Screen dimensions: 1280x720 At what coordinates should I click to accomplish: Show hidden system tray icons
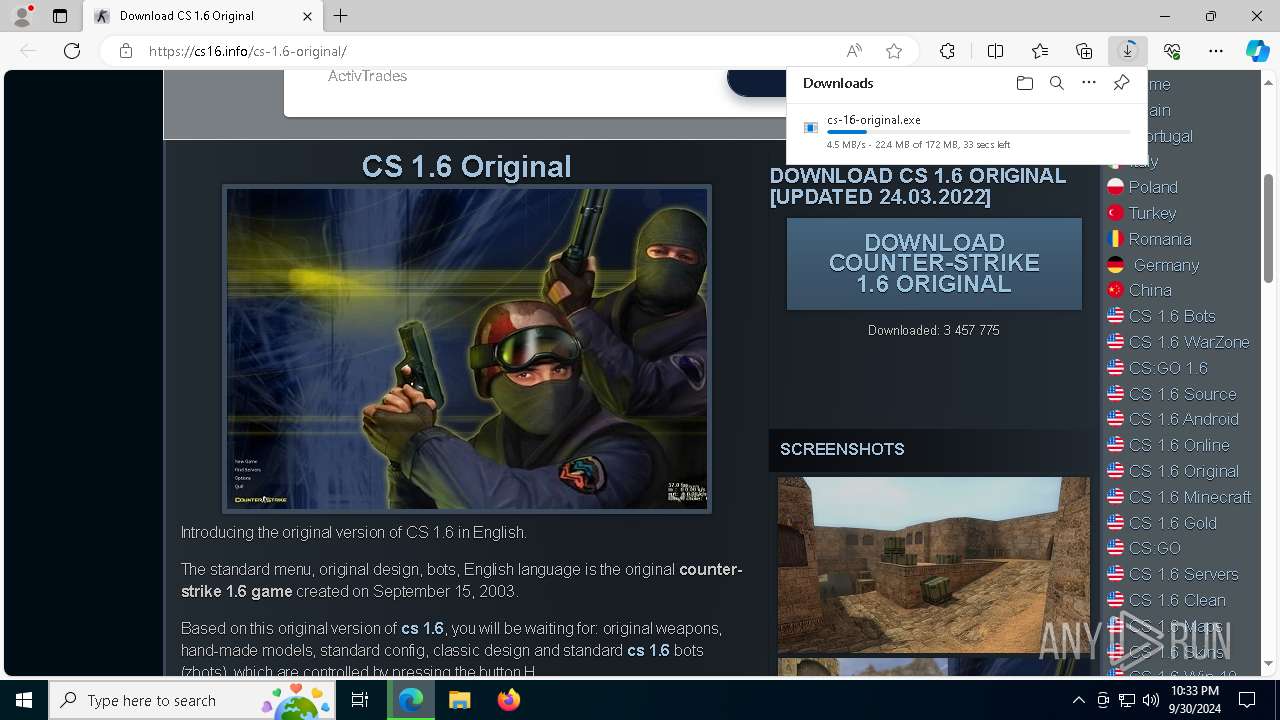tap(1078, 700)
